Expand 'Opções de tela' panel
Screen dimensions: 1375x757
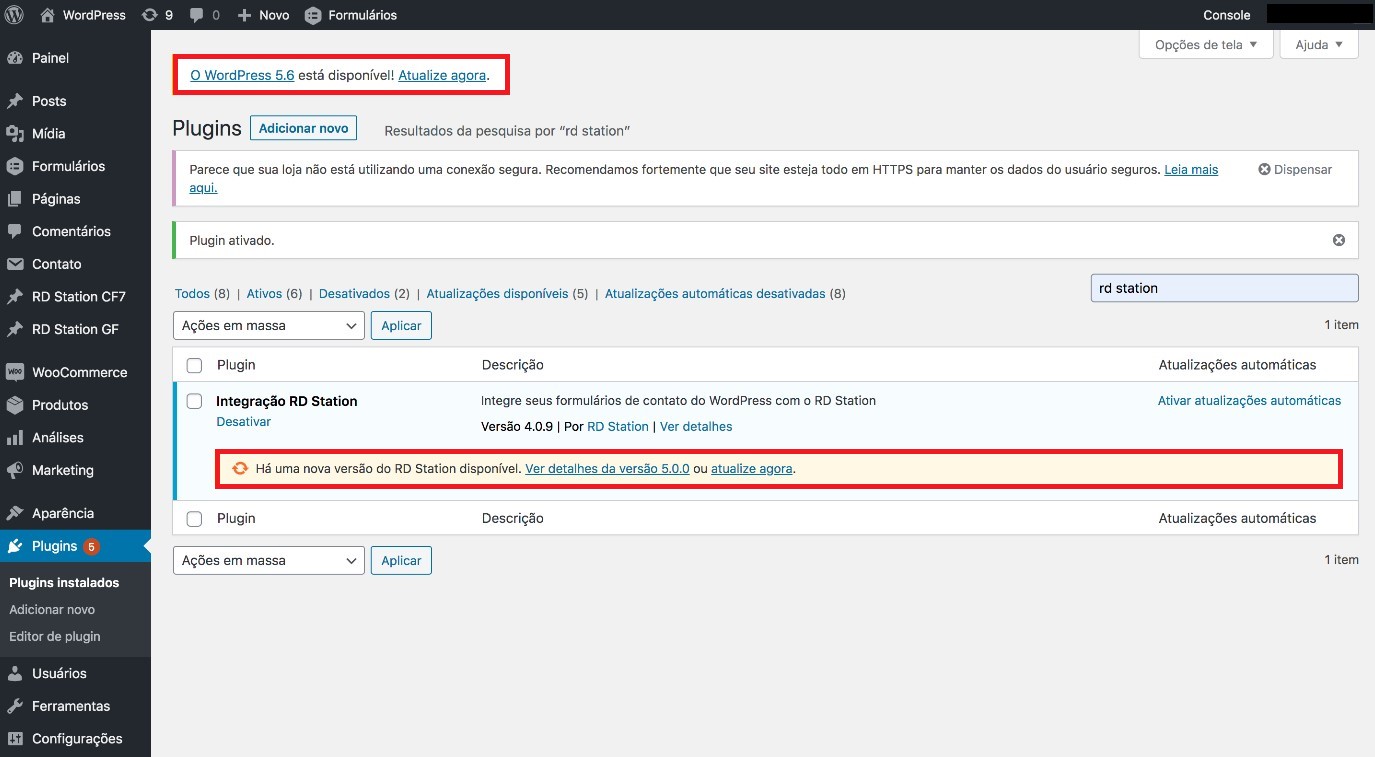click(1206, 44)
